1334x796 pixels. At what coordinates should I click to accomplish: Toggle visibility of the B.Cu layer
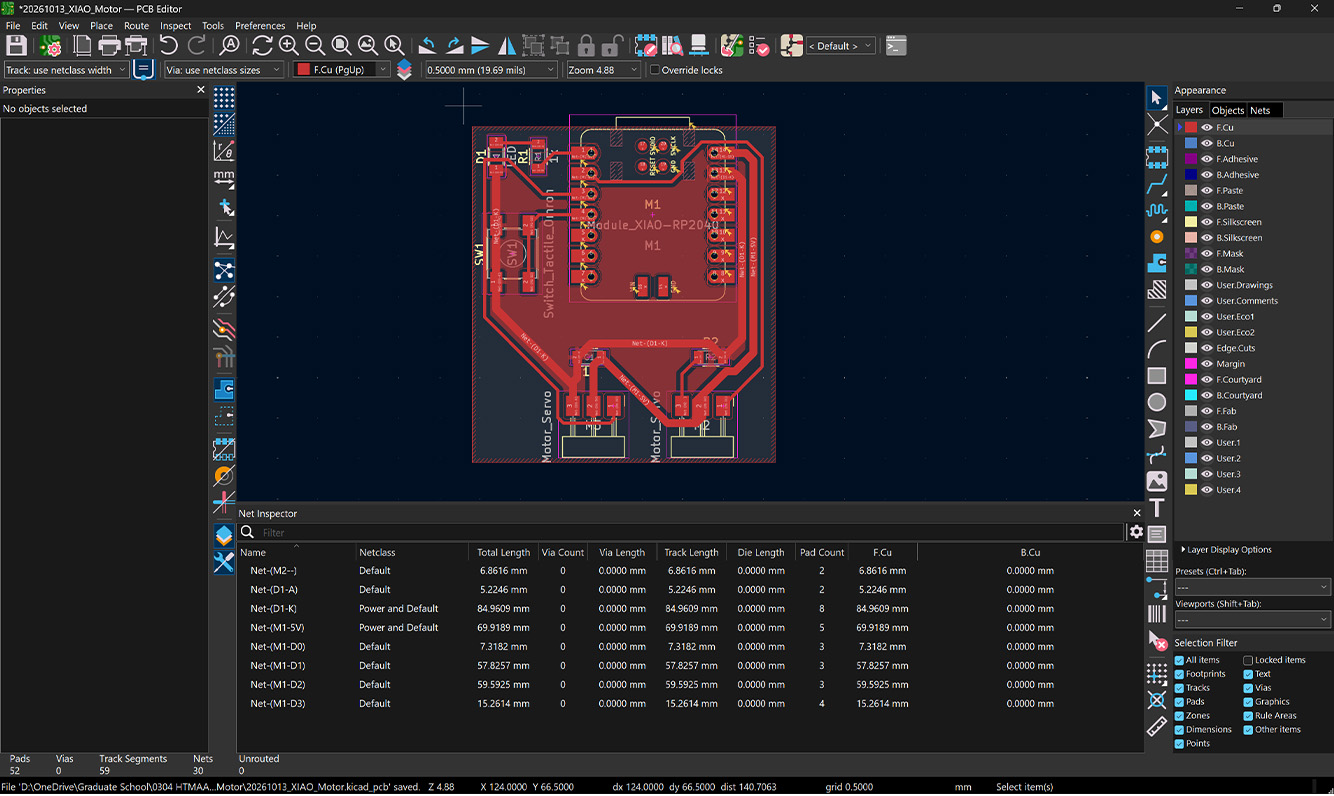(x=1206, y=143)
